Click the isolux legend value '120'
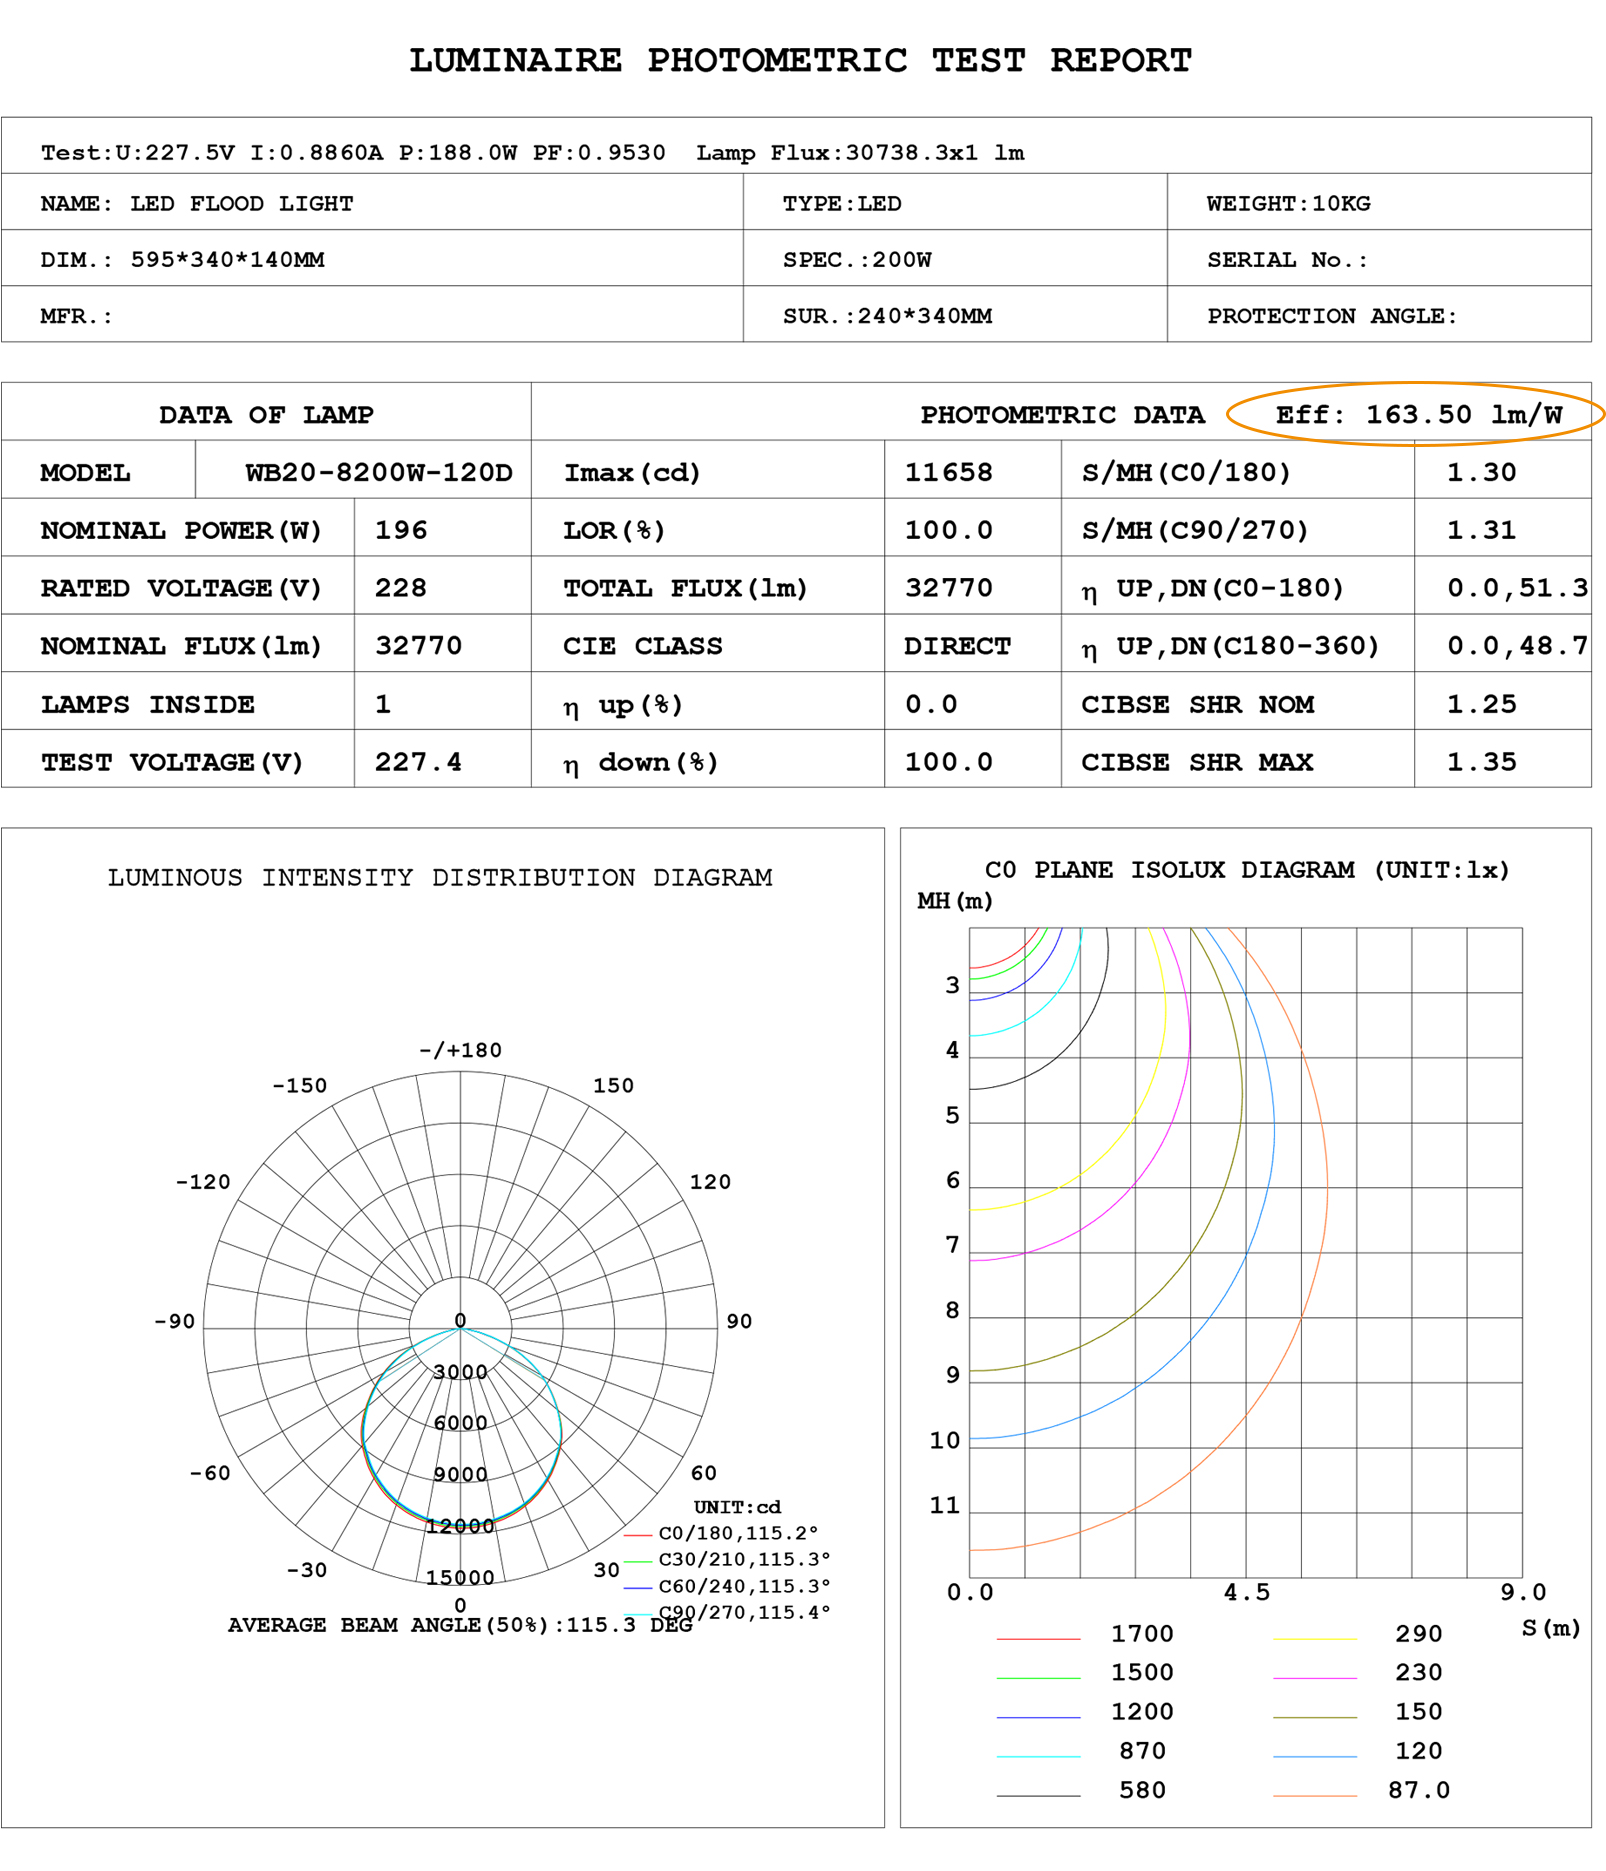1606x1871 pixels. pos(1419,1751)
